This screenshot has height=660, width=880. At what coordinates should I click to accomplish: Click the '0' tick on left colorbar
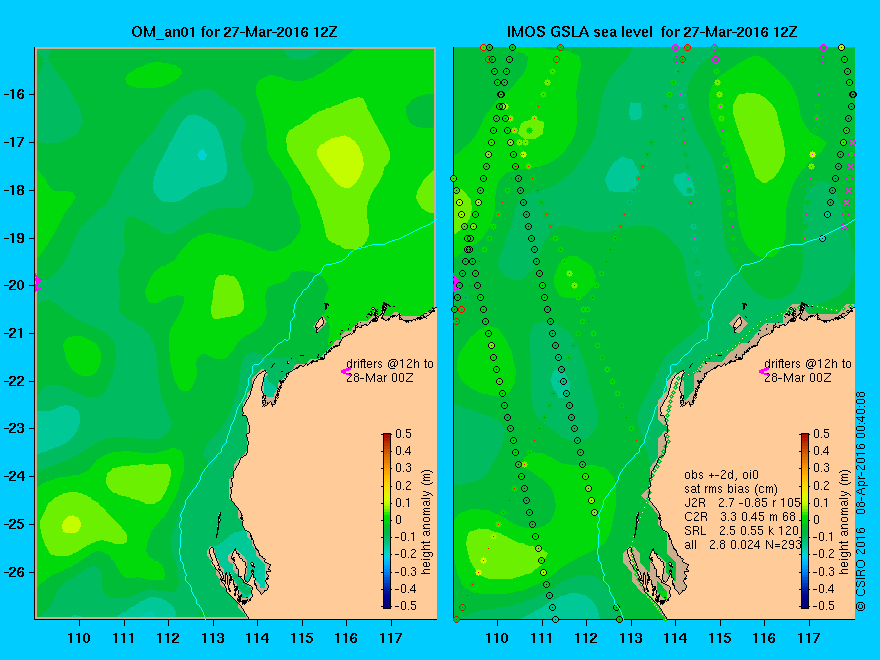pyautogui.click(x=398, y=520)
